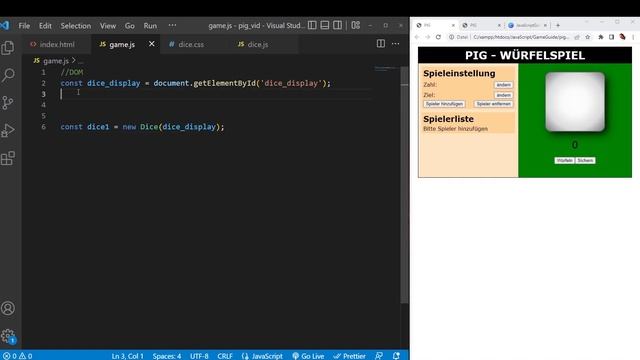Open the Go menu

click(130, 26)
